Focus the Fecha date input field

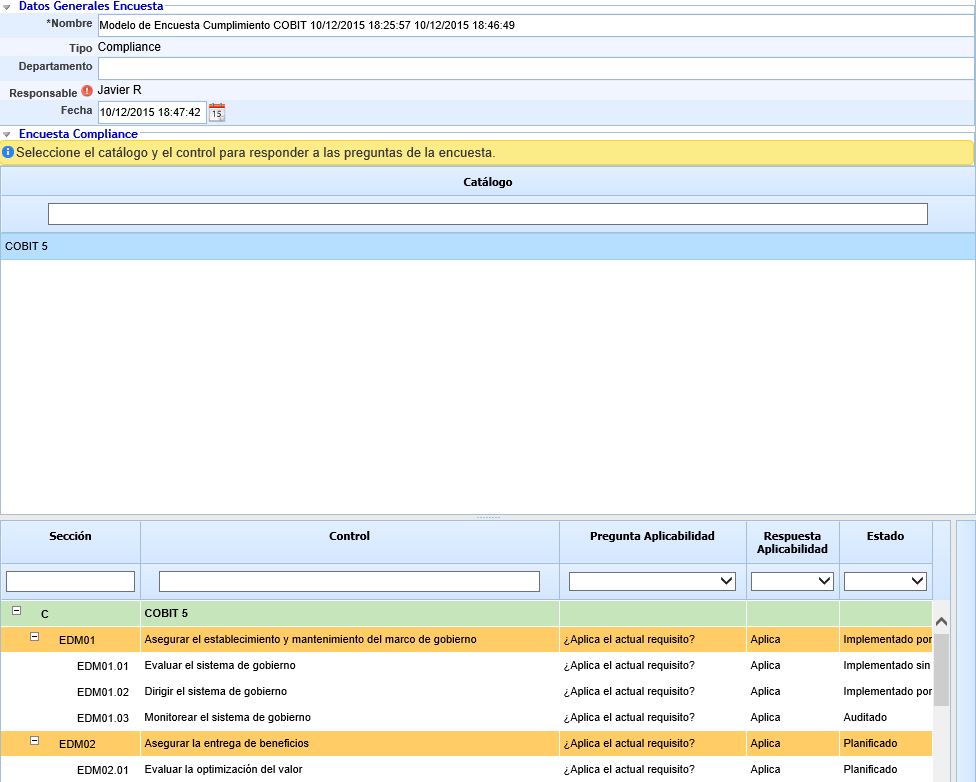151,112
